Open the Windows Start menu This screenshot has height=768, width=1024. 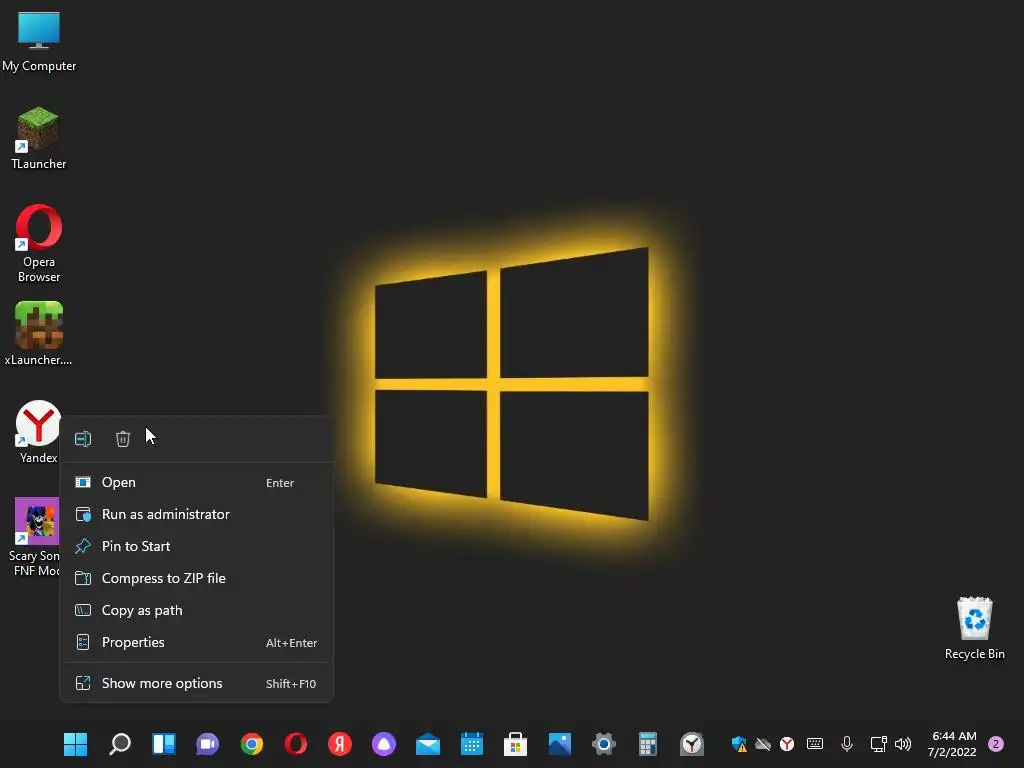coord(76,744)
